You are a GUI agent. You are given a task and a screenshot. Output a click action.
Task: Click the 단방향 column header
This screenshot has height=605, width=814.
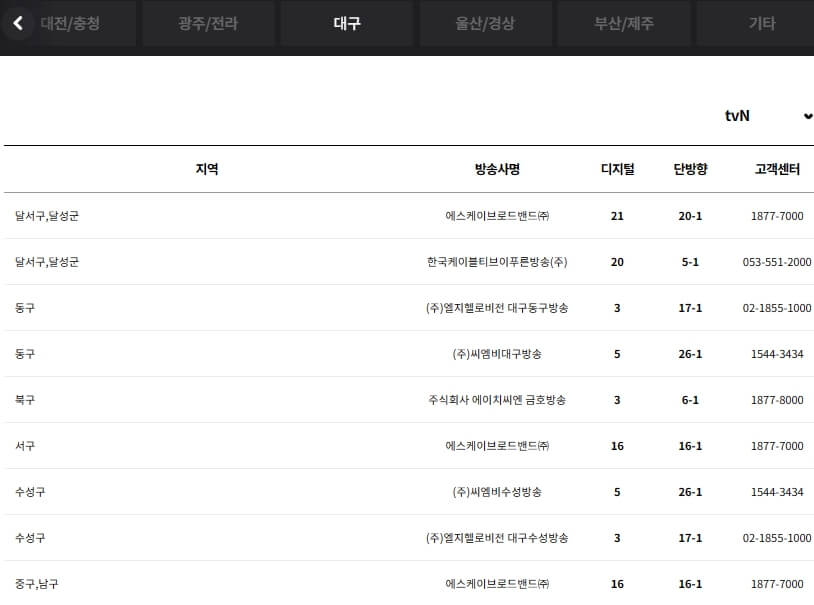[690, 169]
